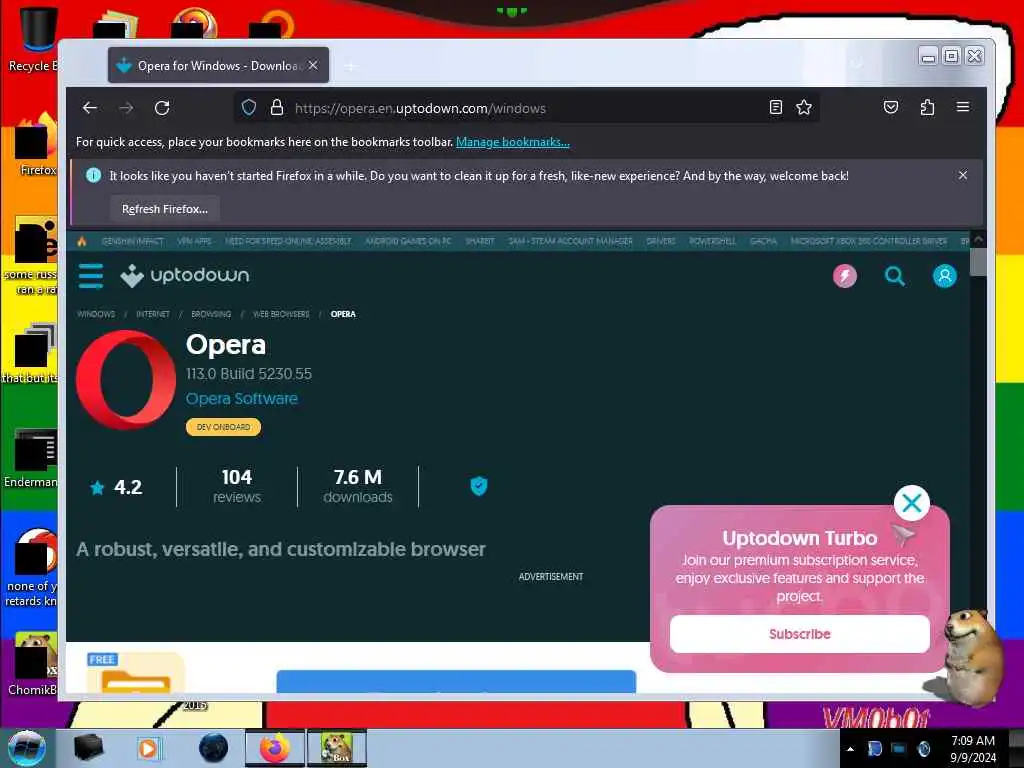Open the Gacha trending link
The height and width of the screenshot is (768, 1024).
(763, 241)
